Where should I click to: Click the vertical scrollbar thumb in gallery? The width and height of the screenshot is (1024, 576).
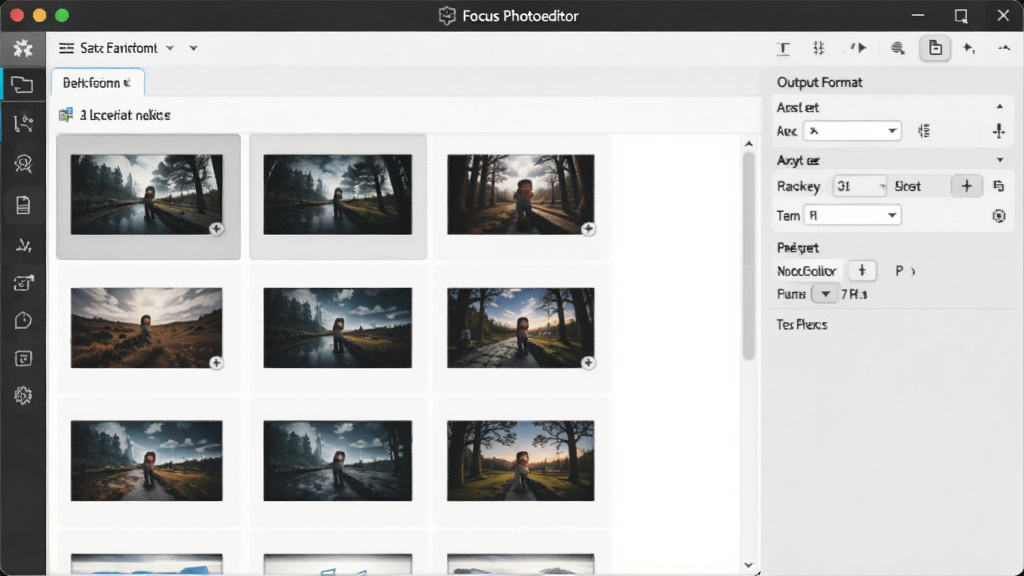tap(748, 256)
